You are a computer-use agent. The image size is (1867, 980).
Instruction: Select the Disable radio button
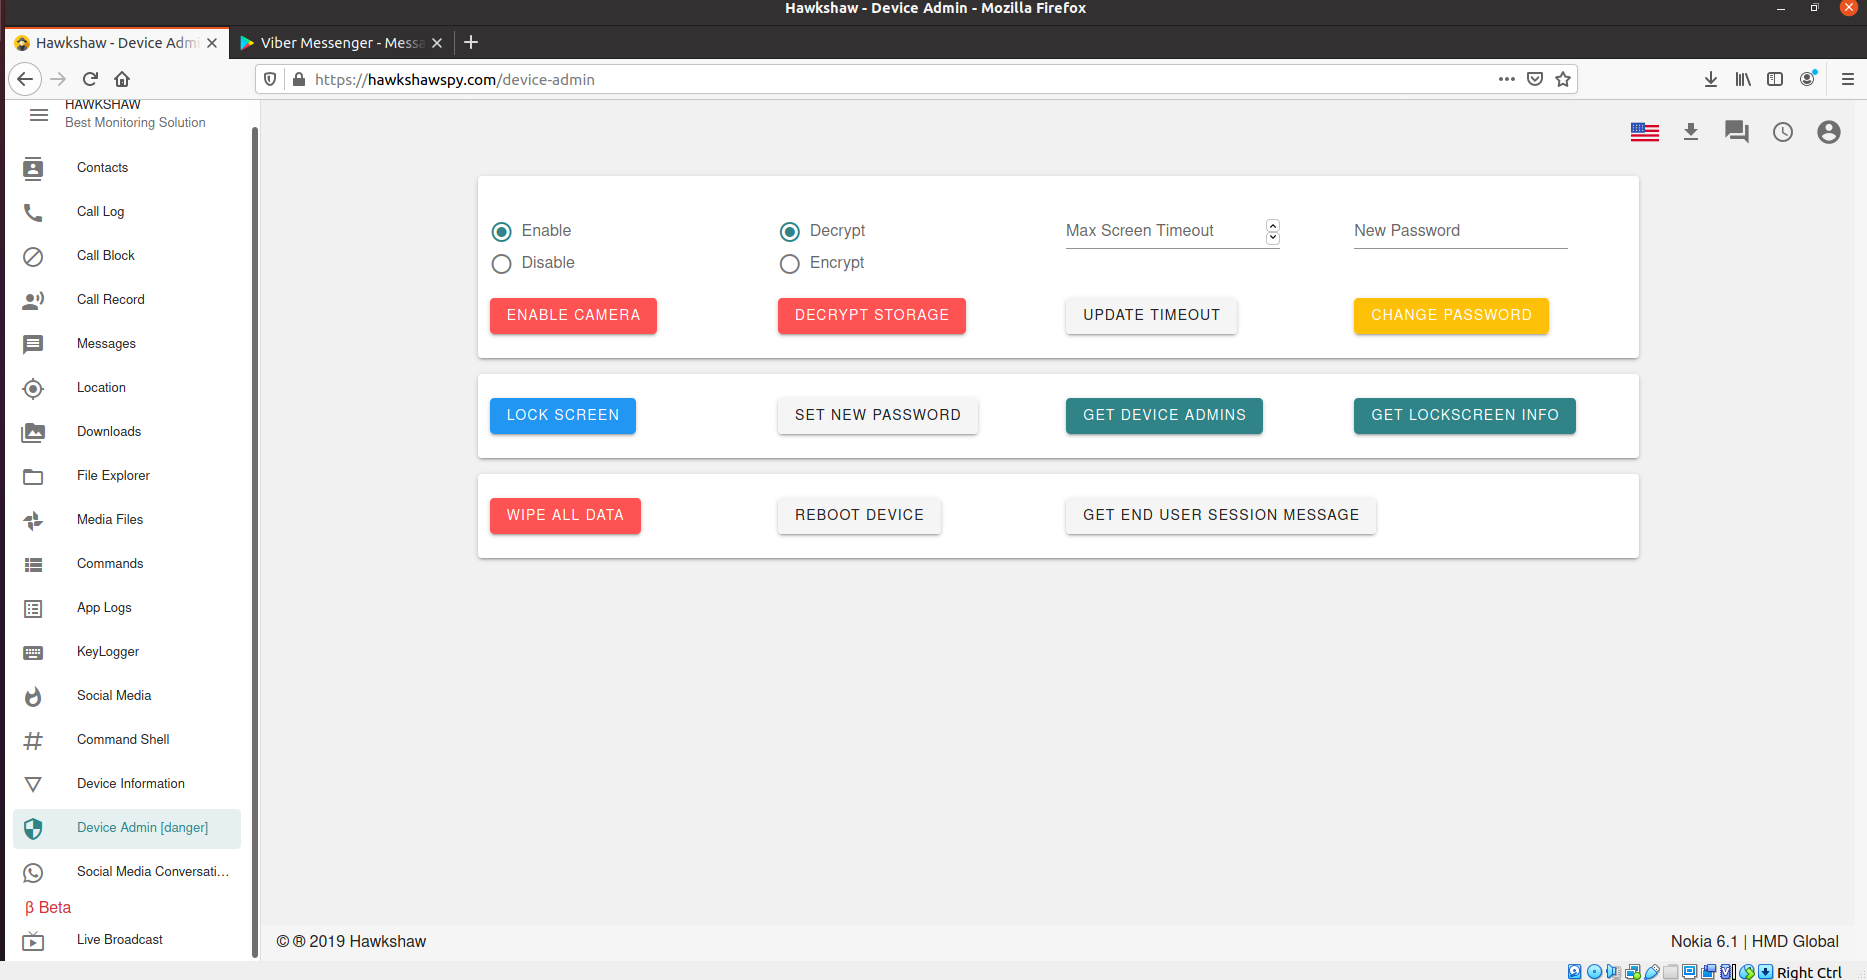[x=502, y=264]
